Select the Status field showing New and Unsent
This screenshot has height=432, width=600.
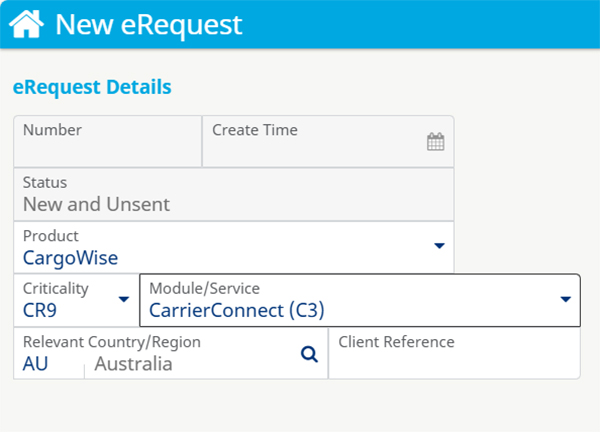tap(234, 194)
